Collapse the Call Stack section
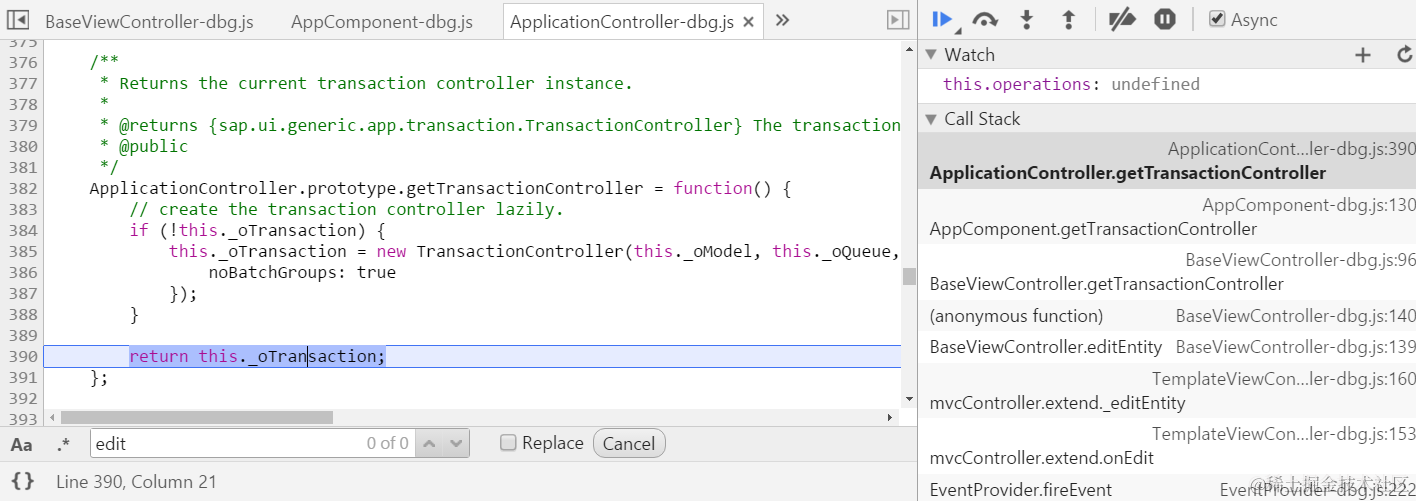Viewport: 1416px width, 501px height. pos(931,119)
